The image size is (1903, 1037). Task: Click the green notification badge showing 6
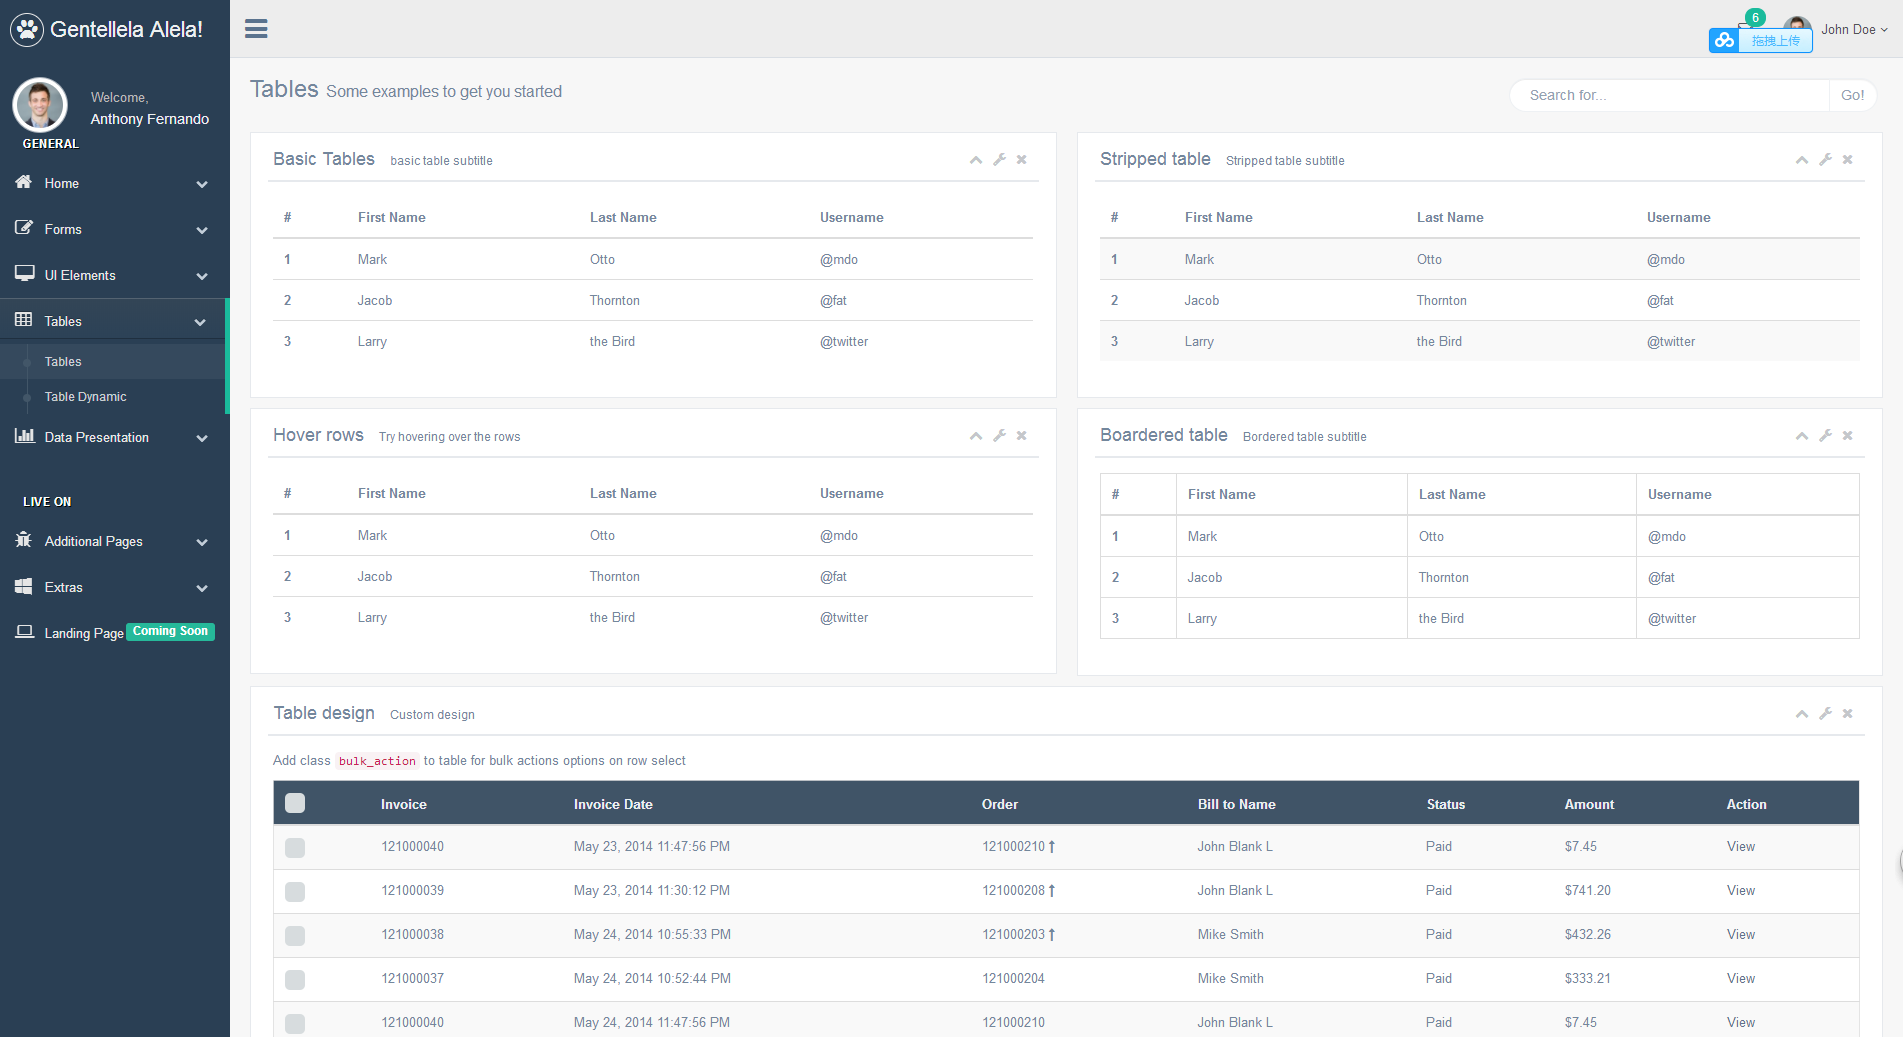[1755, 18]
